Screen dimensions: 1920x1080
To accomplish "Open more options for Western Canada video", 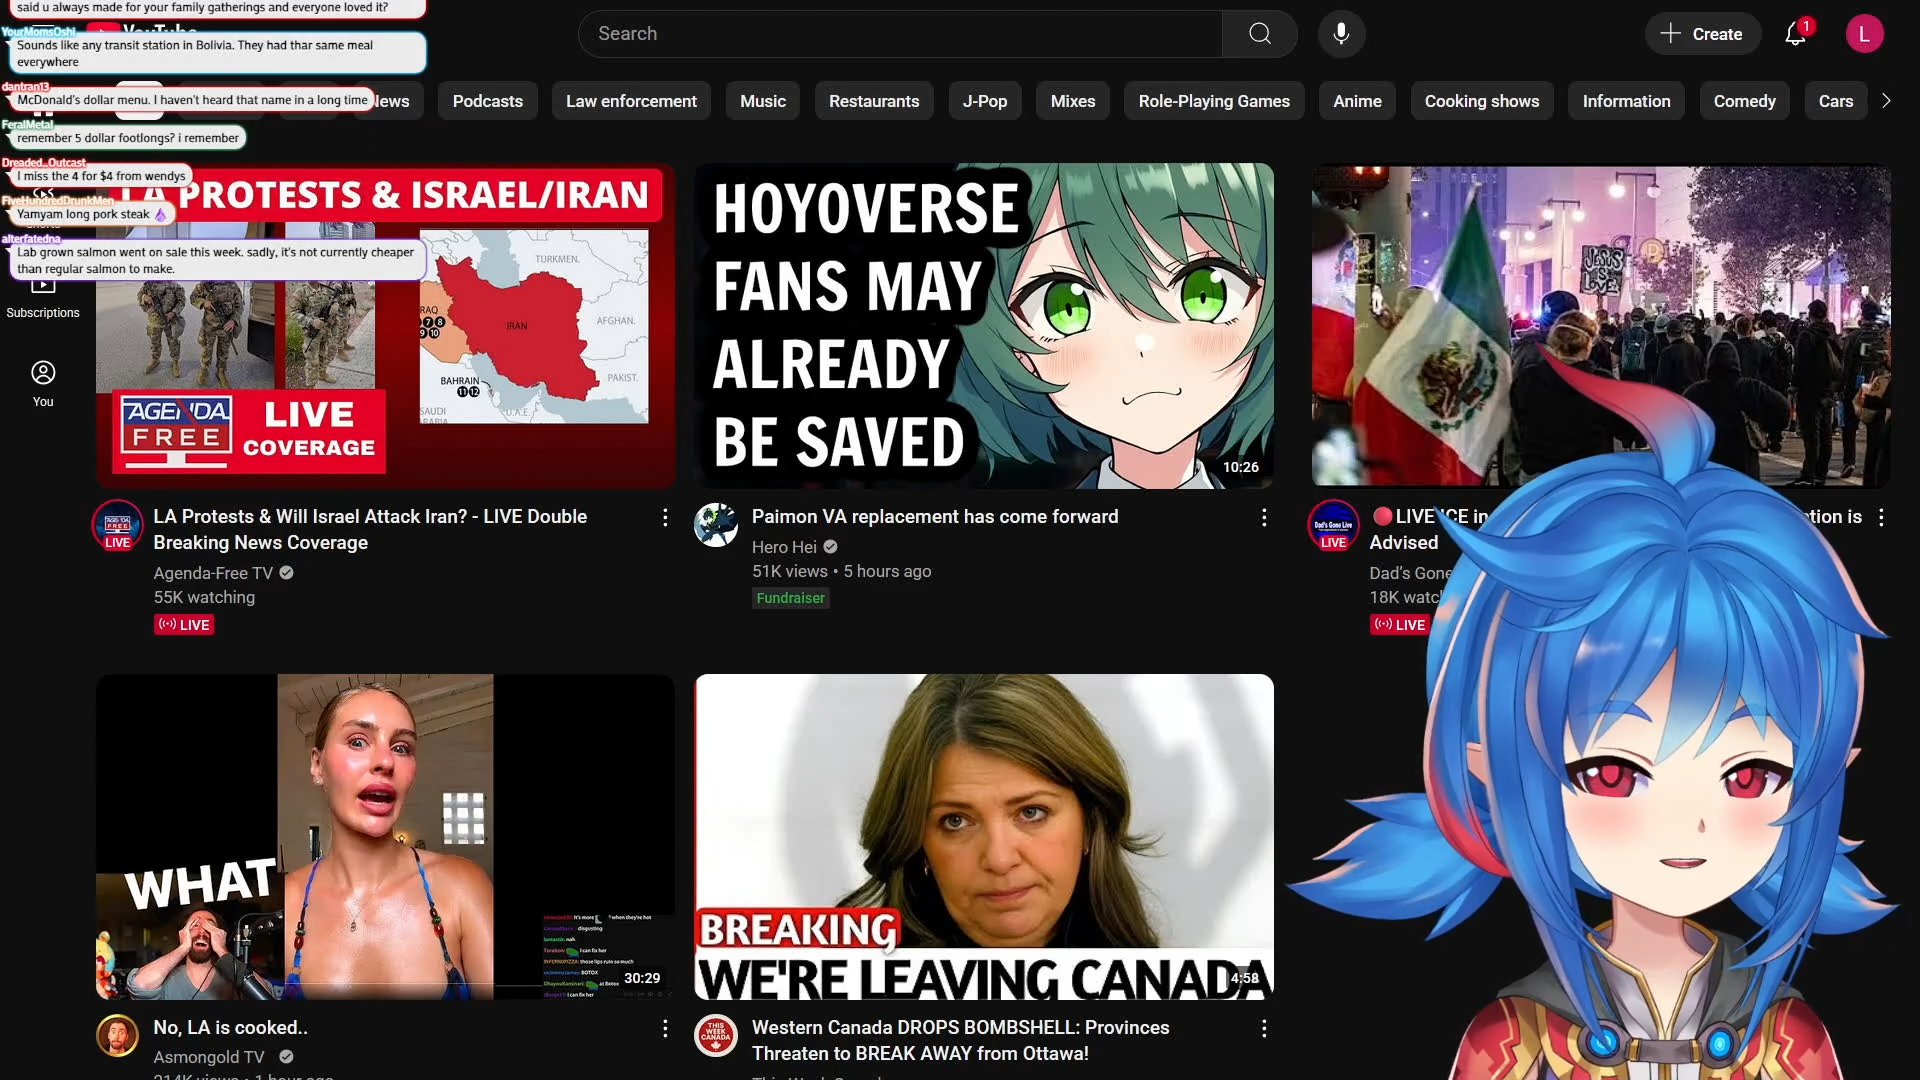I will pos(1264,1028).
